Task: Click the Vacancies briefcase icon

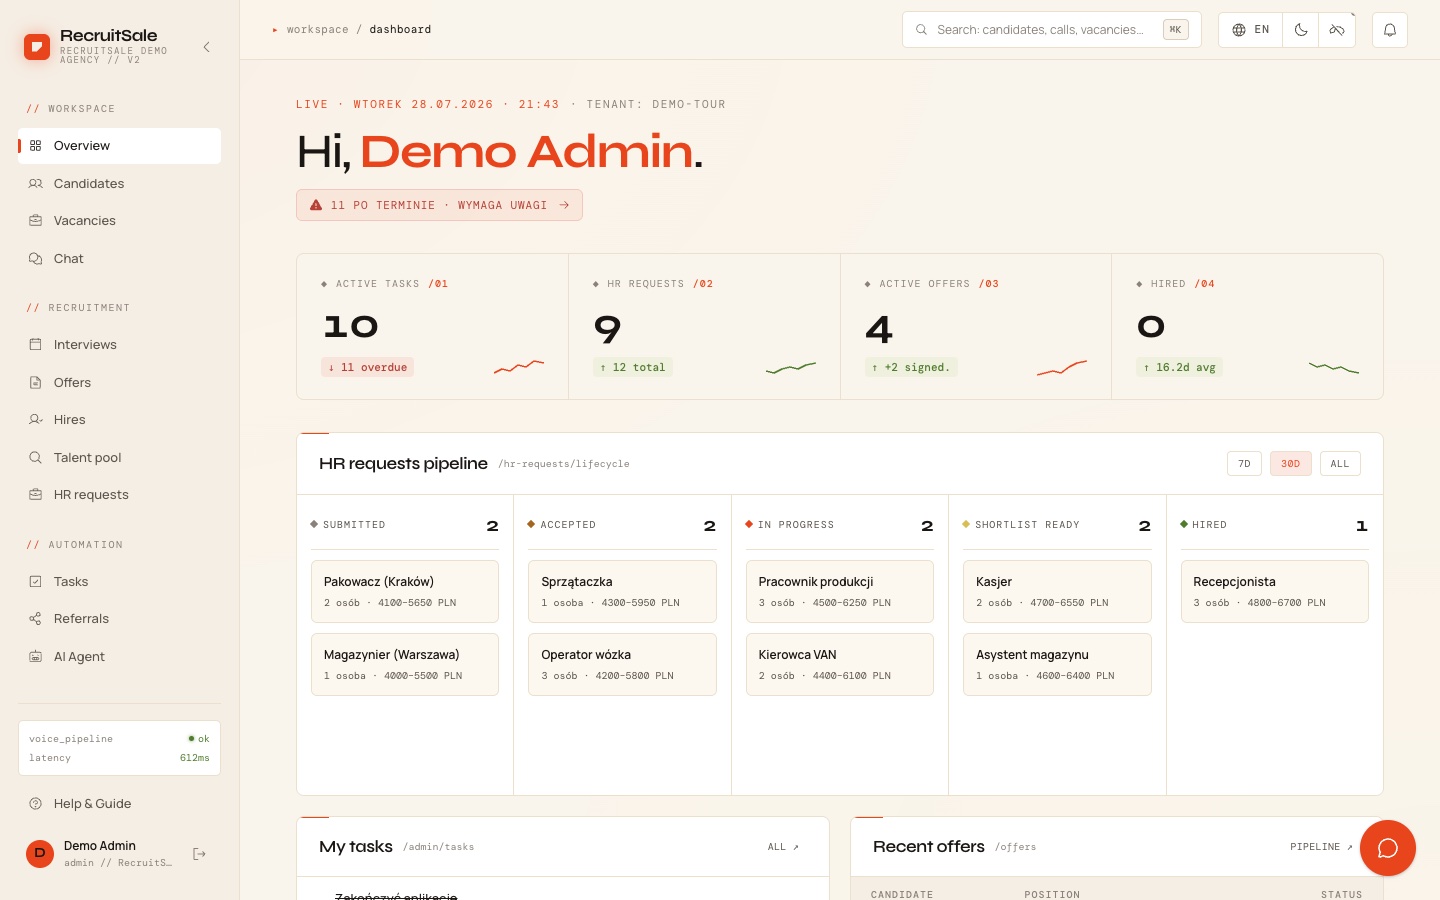Action: coord(36,221)
